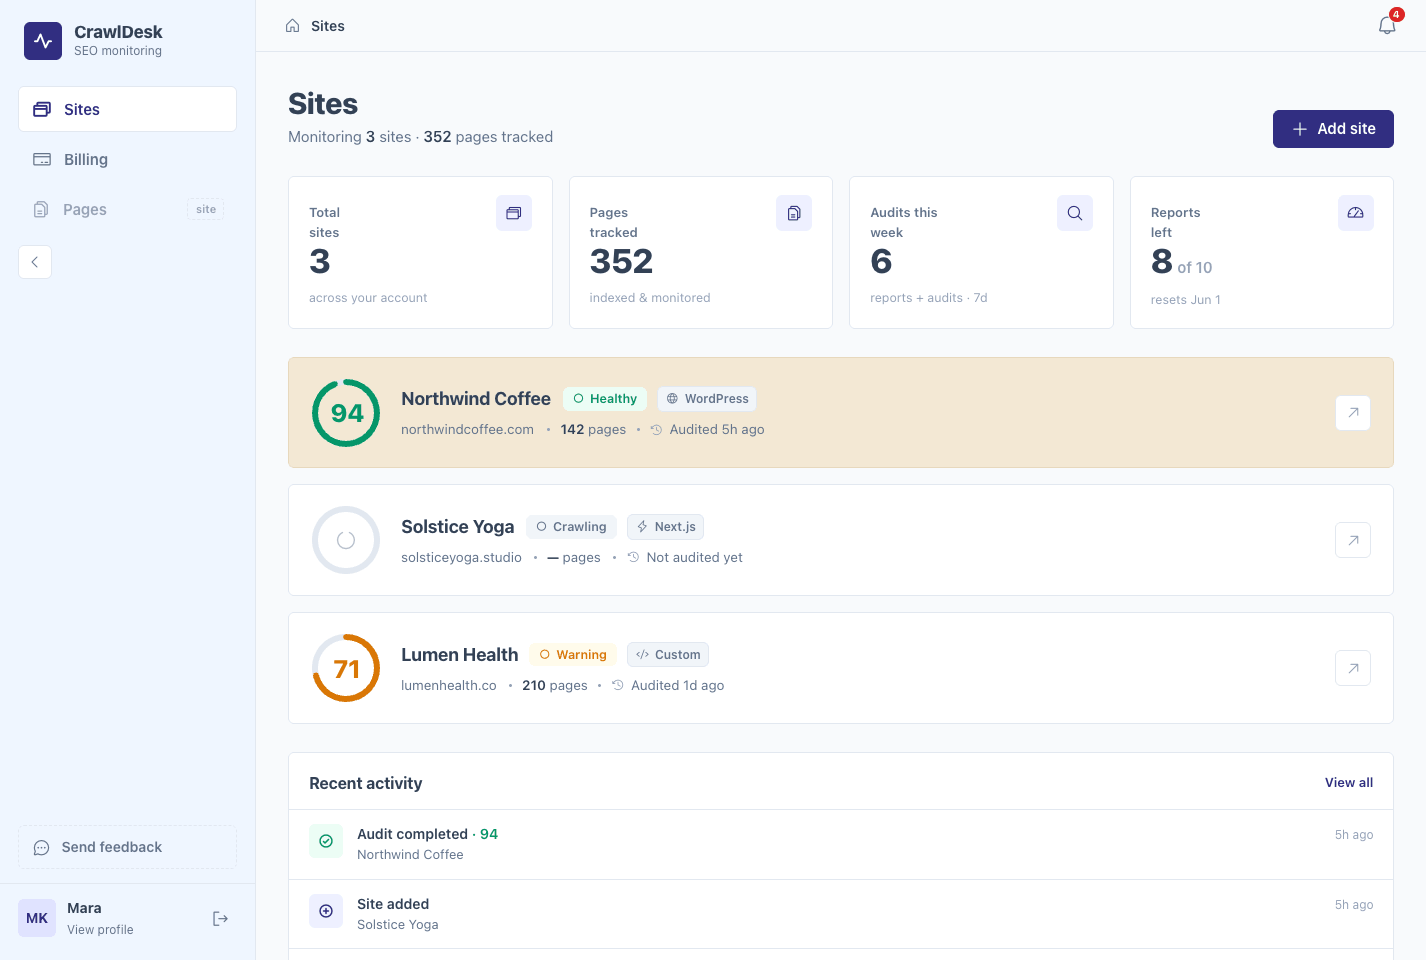Click lumenhealth.co domain text
Image resolution: width=1426 pixels, height=960 pixels.
(x=449, y=686)
